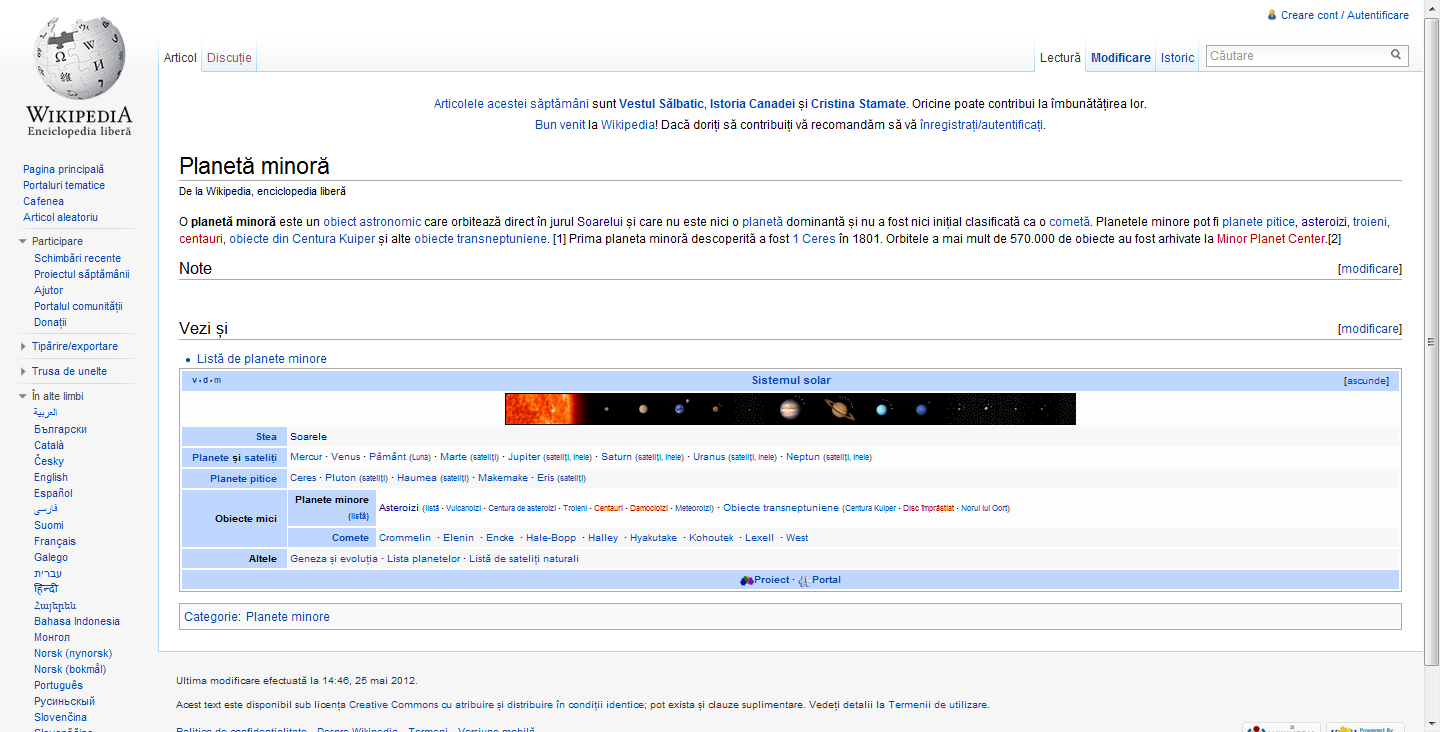The width and height of the screenshot is (1440, 732).
Task: Follow the 1 Ceres link in article
Action: click(813, 239)
